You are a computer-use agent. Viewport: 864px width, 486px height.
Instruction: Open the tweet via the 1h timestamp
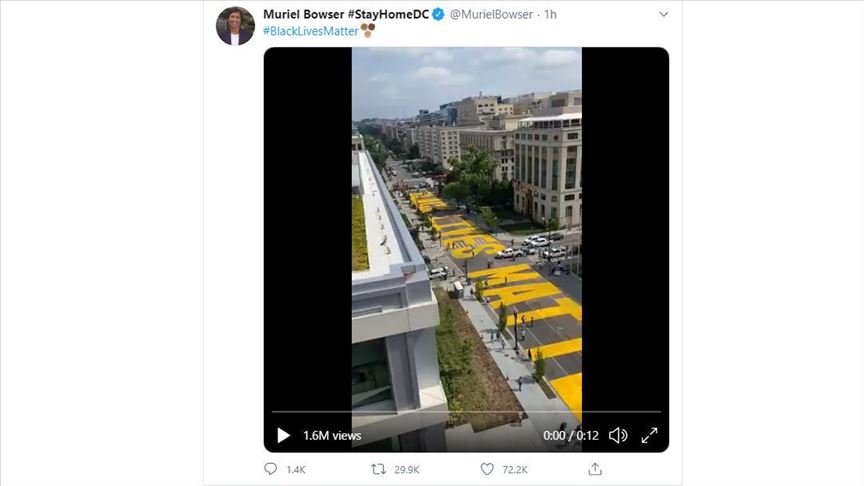(x=551, y=14)
